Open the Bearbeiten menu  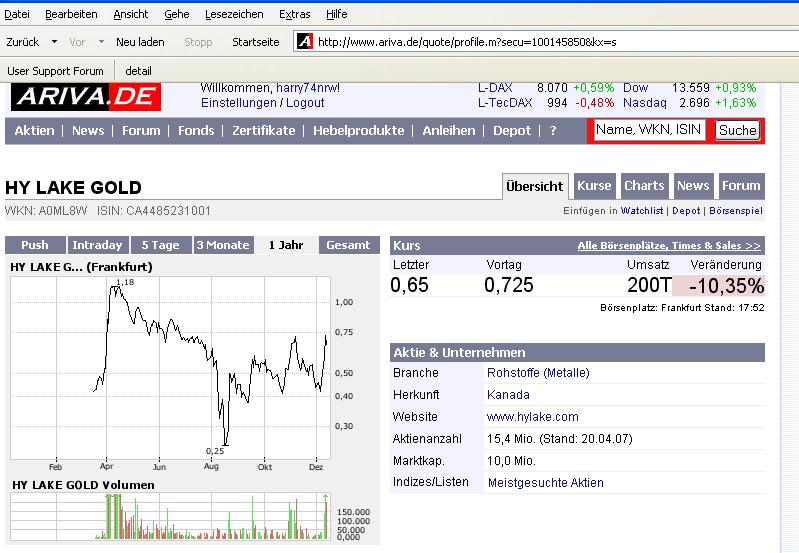tap(71, 14)
